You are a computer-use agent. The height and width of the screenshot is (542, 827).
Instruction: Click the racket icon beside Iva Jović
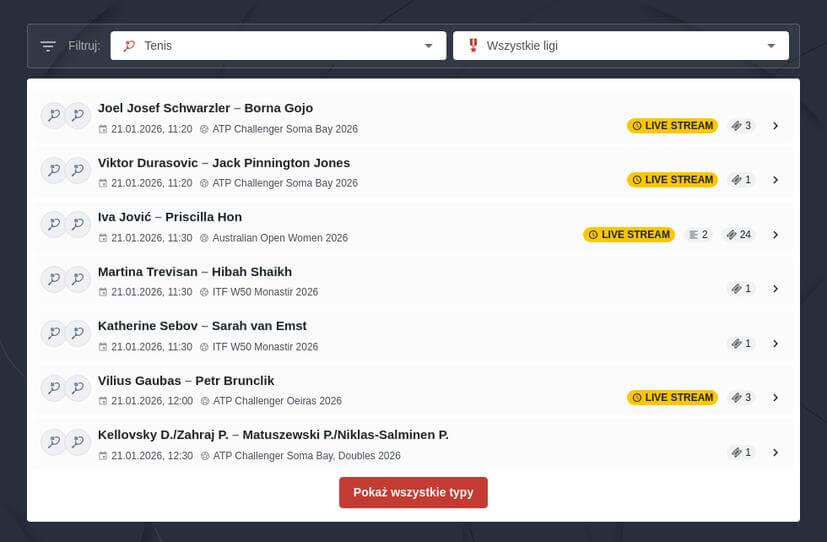(53, 224)
